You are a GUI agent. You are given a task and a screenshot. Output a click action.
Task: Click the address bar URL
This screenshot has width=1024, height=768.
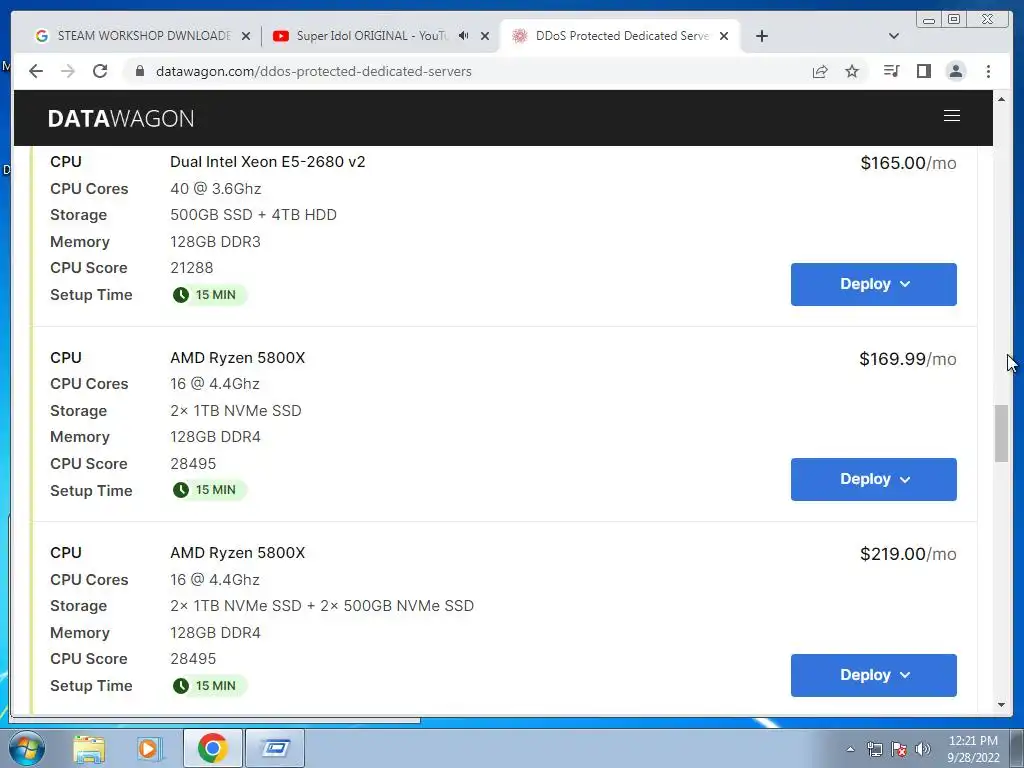click(313, 71)
